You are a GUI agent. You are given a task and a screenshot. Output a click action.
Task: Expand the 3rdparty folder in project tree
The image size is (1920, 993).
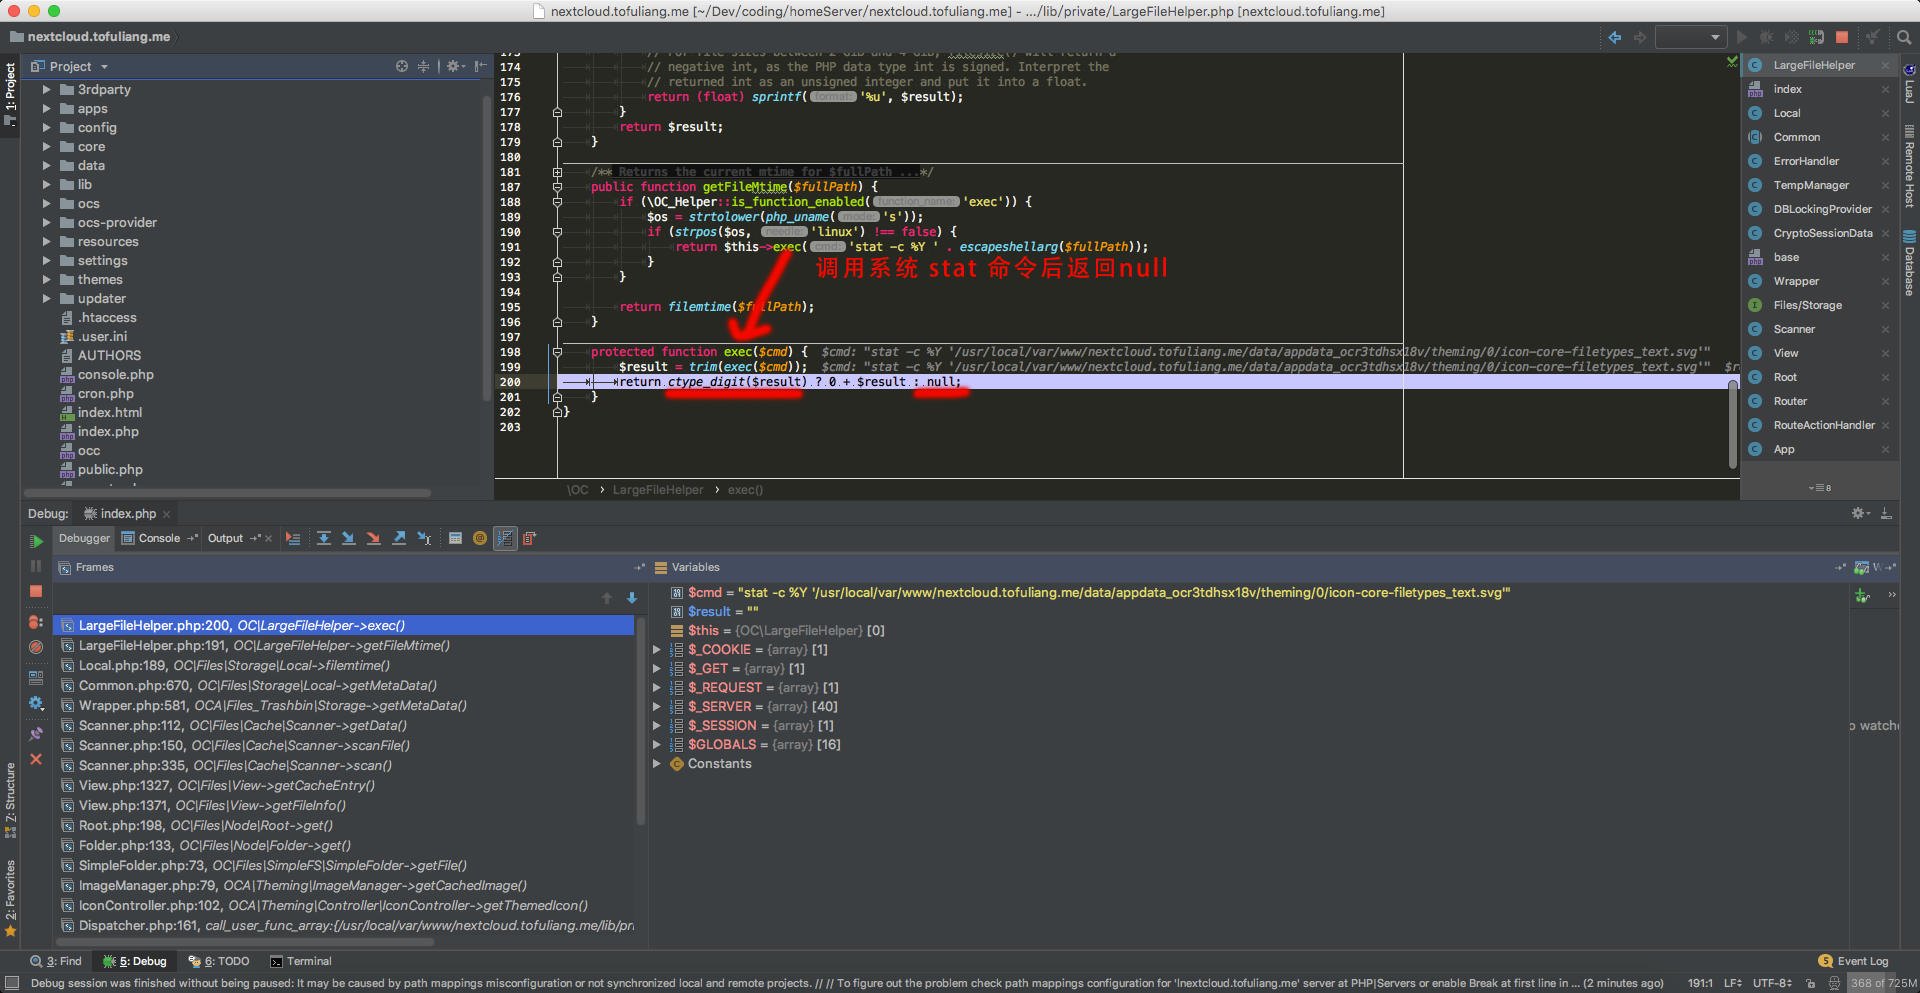point(46,90)
